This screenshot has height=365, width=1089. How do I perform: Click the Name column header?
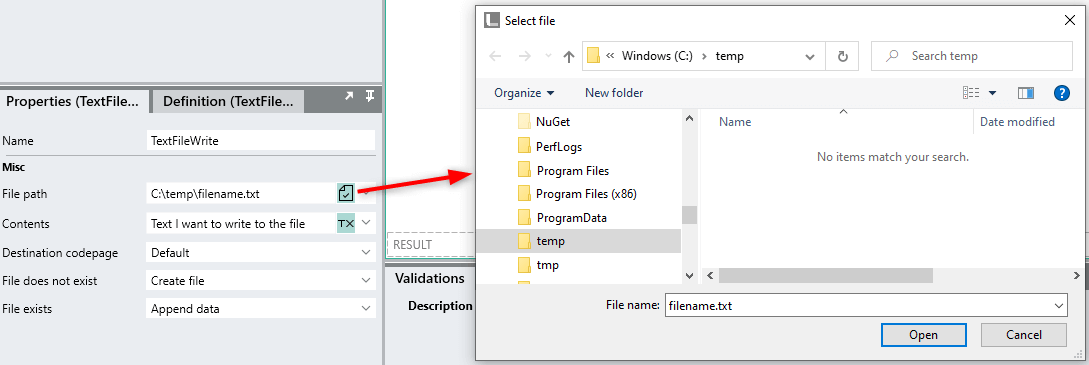(x=735, y=121)
